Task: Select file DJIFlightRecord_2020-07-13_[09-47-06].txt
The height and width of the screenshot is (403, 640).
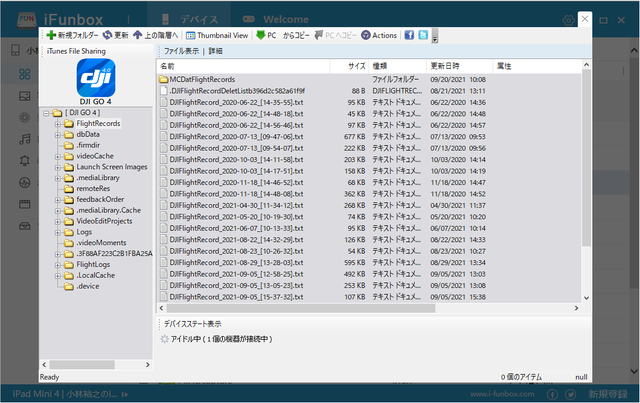Action: click(x=236, y=137)
